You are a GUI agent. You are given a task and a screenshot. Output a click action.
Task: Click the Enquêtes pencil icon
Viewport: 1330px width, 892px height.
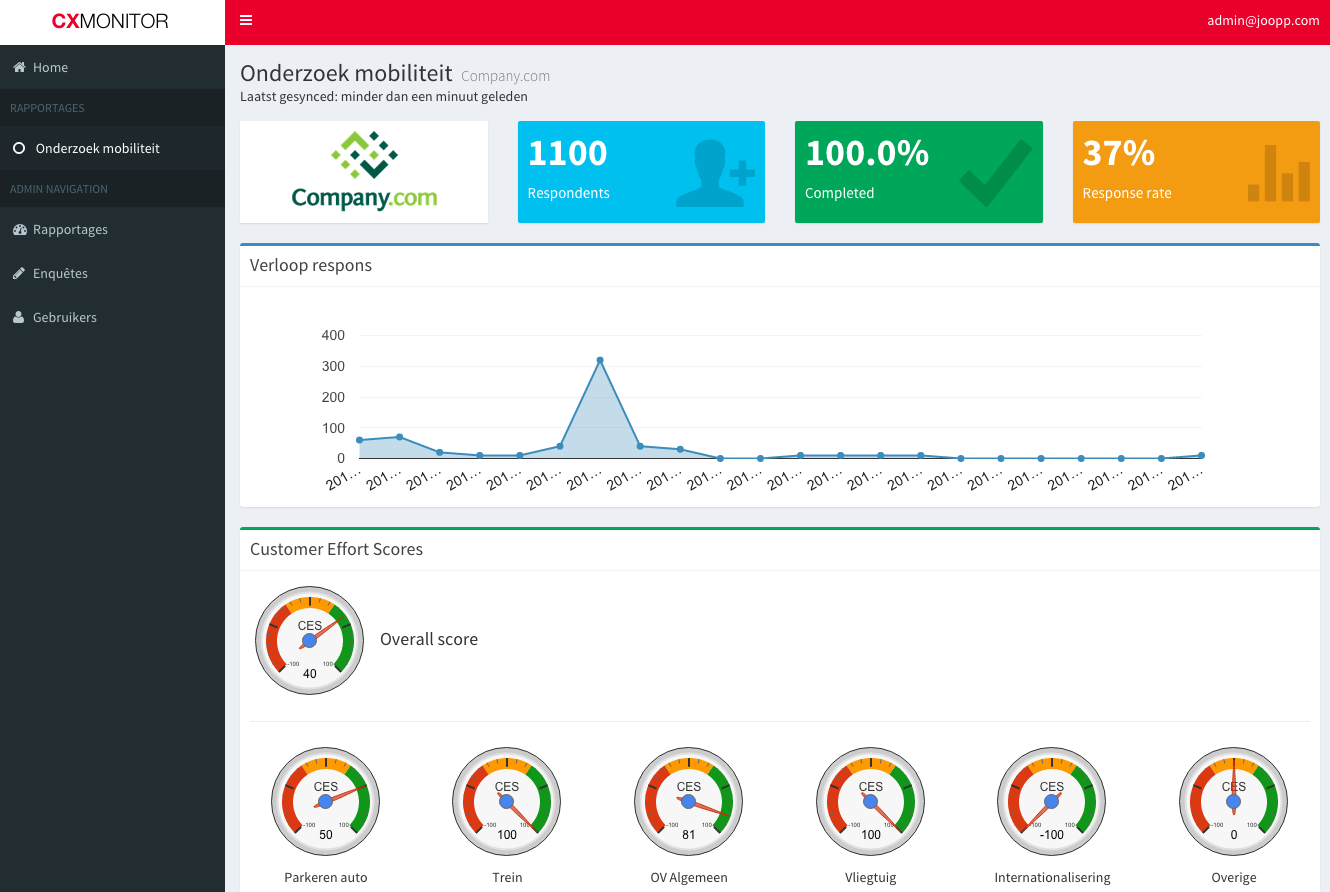pyautogui.click(x=19, y=274)
